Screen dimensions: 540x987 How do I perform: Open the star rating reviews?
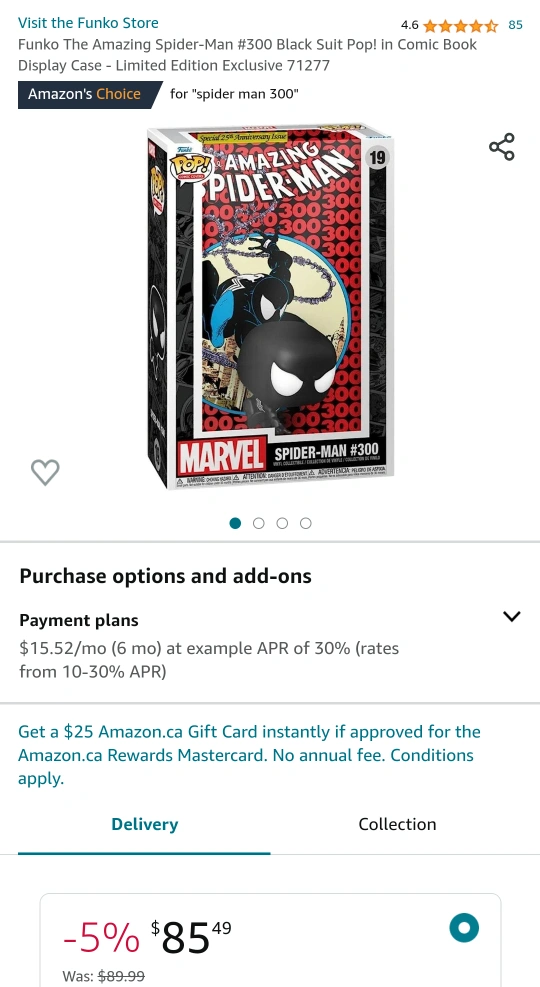pos(461,25)
